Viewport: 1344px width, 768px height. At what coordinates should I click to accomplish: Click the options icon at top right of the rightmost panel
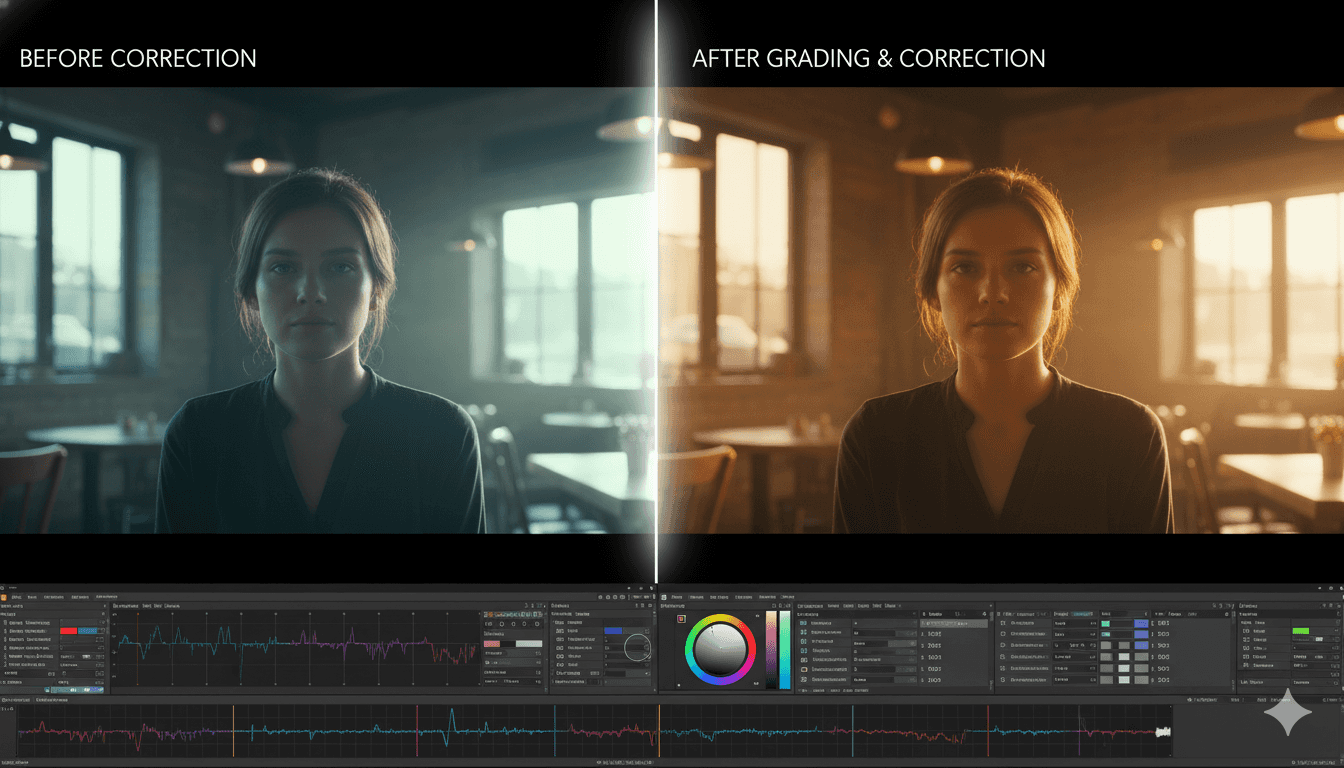[x=1330, y=605]
